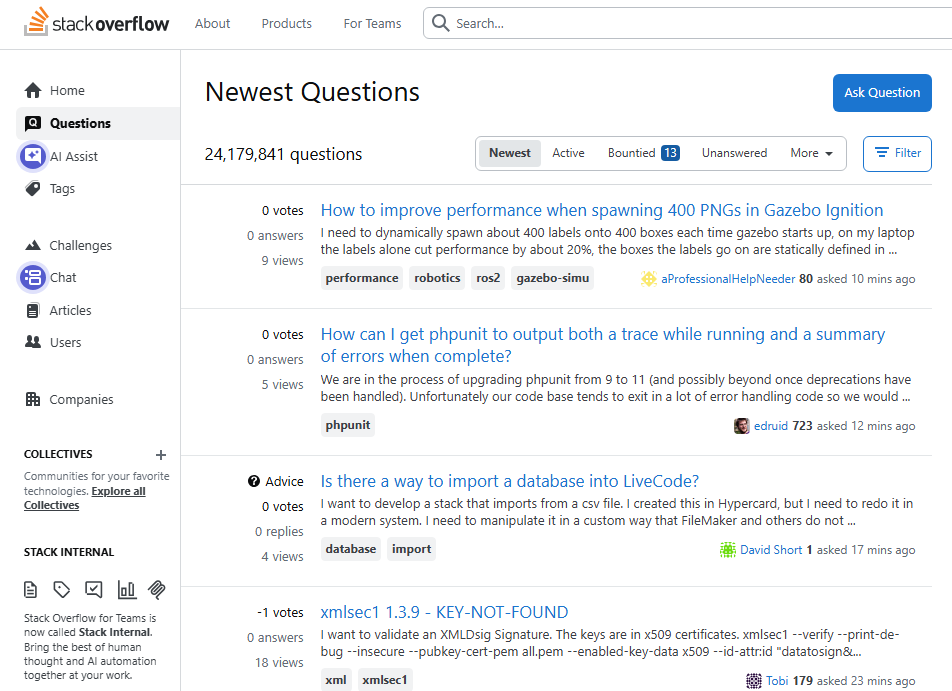This screenshot has height=691, width=952.
Task: Click the Stack Overflow logo
Action: pyautogui.click(x=96, y=22)
